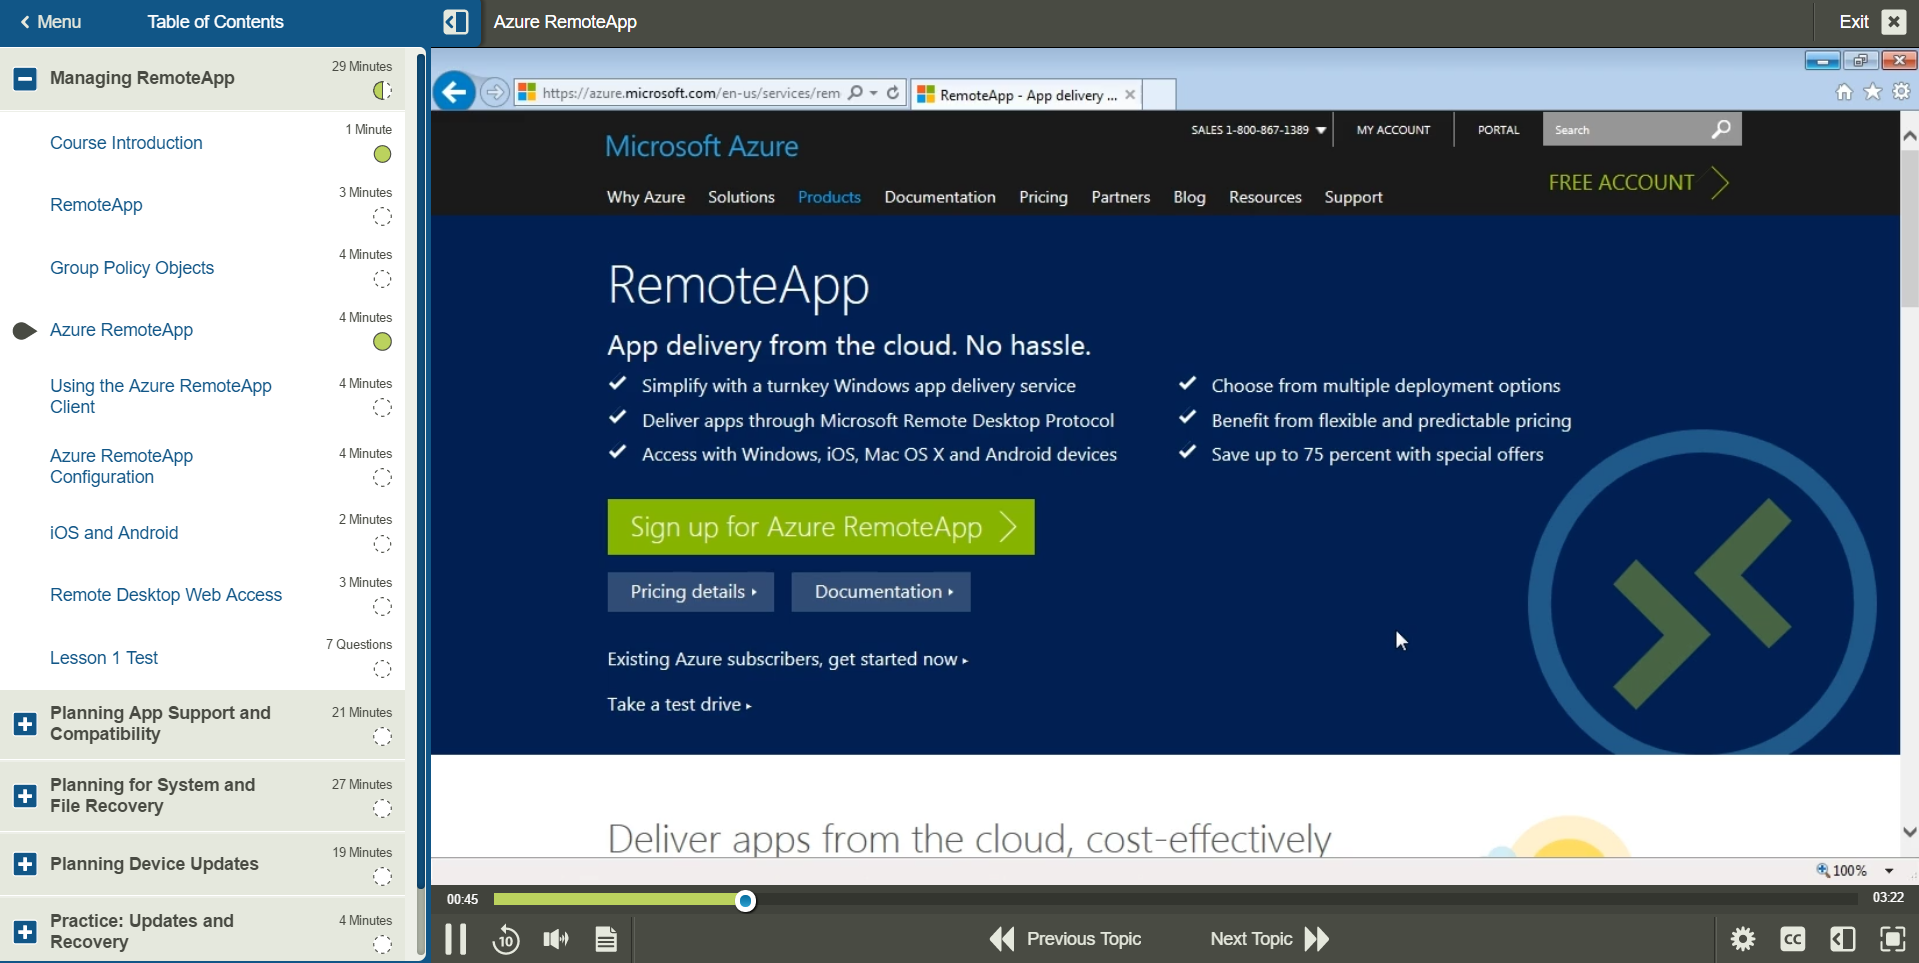
Task: Toggle closed captions CC button
Action: [x=1792, y=939]
